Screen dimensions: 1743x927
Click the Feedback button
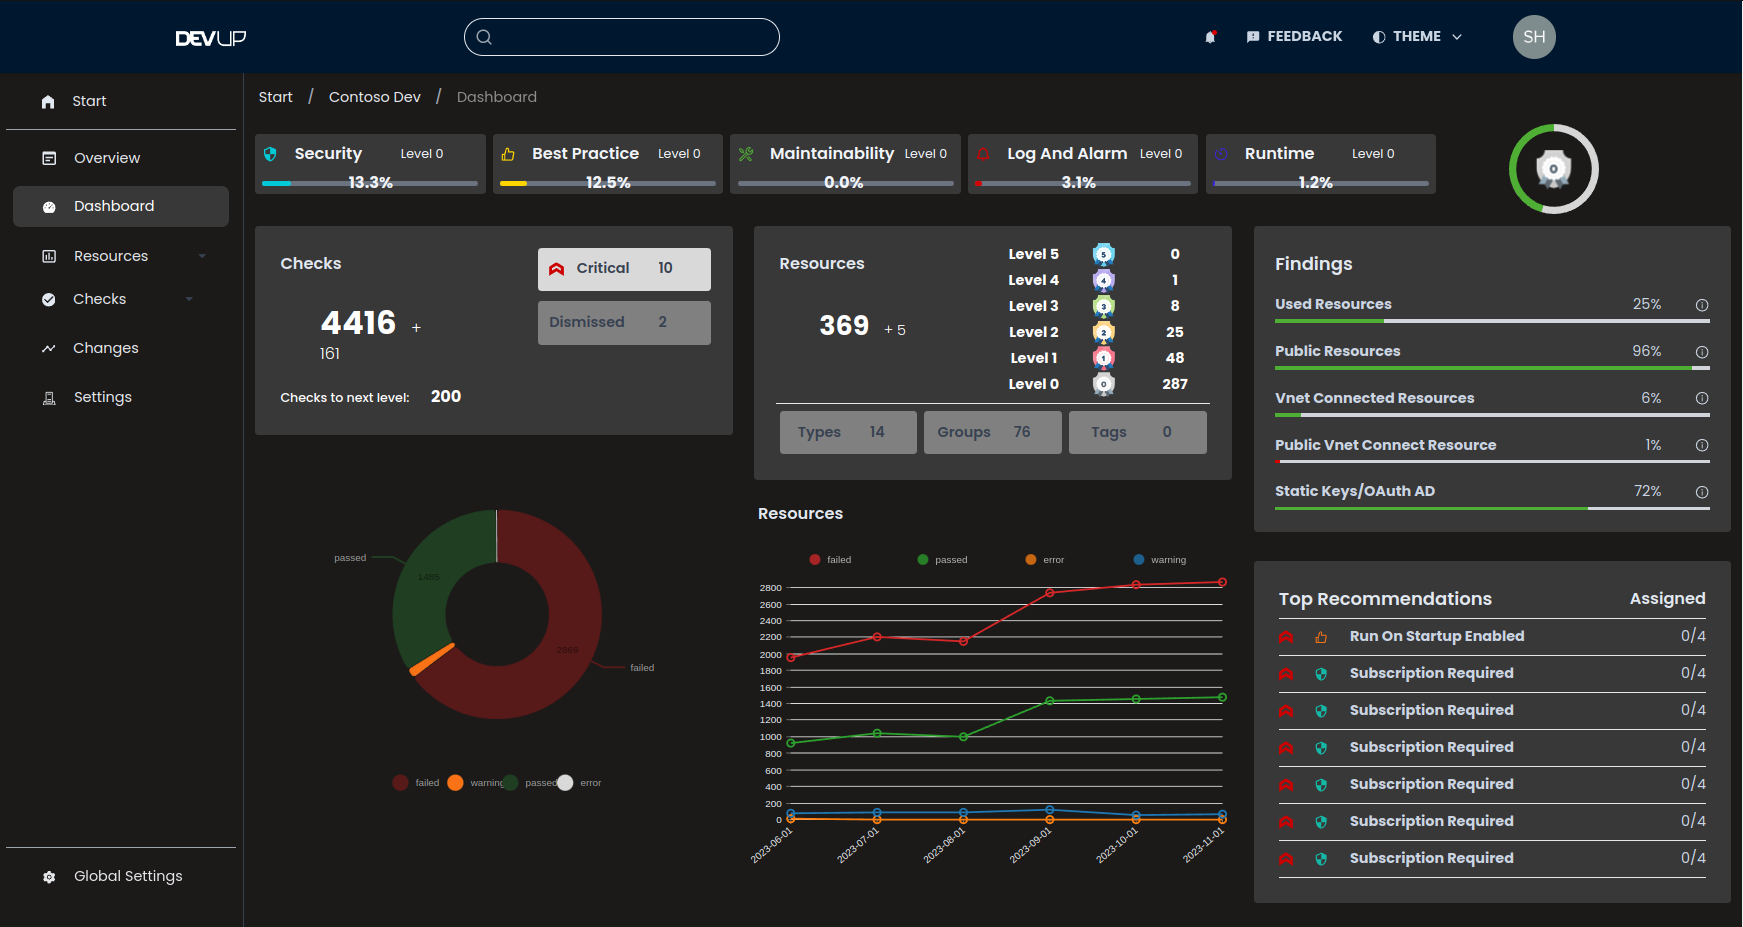pos(1294,37)
